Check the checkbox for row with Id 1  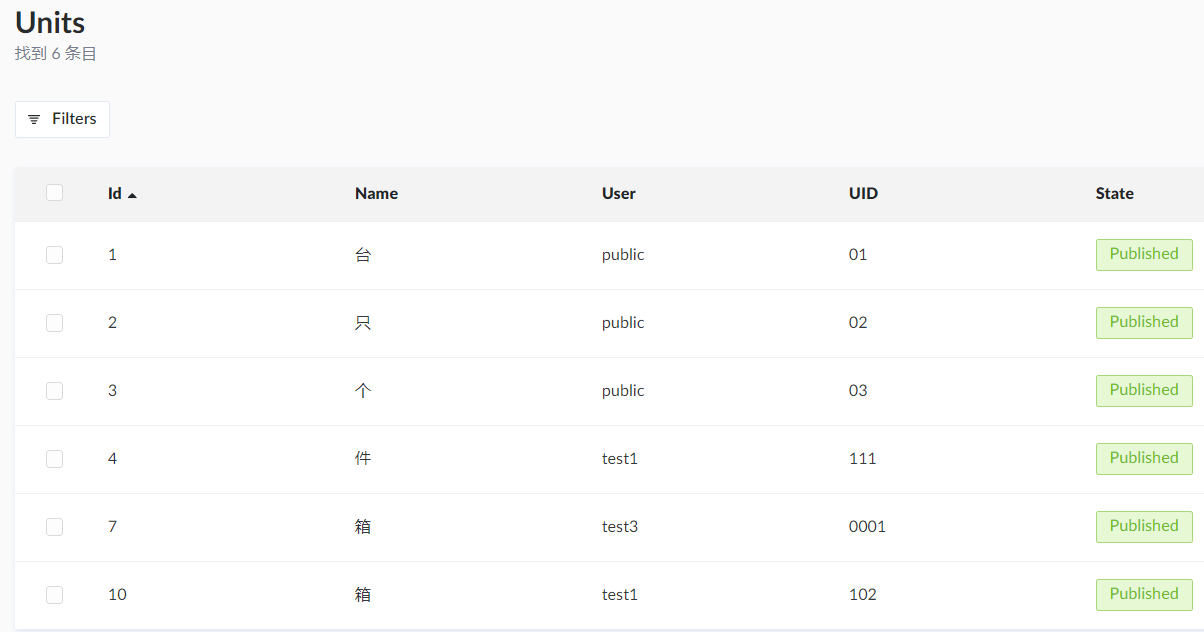pos(54,255)
